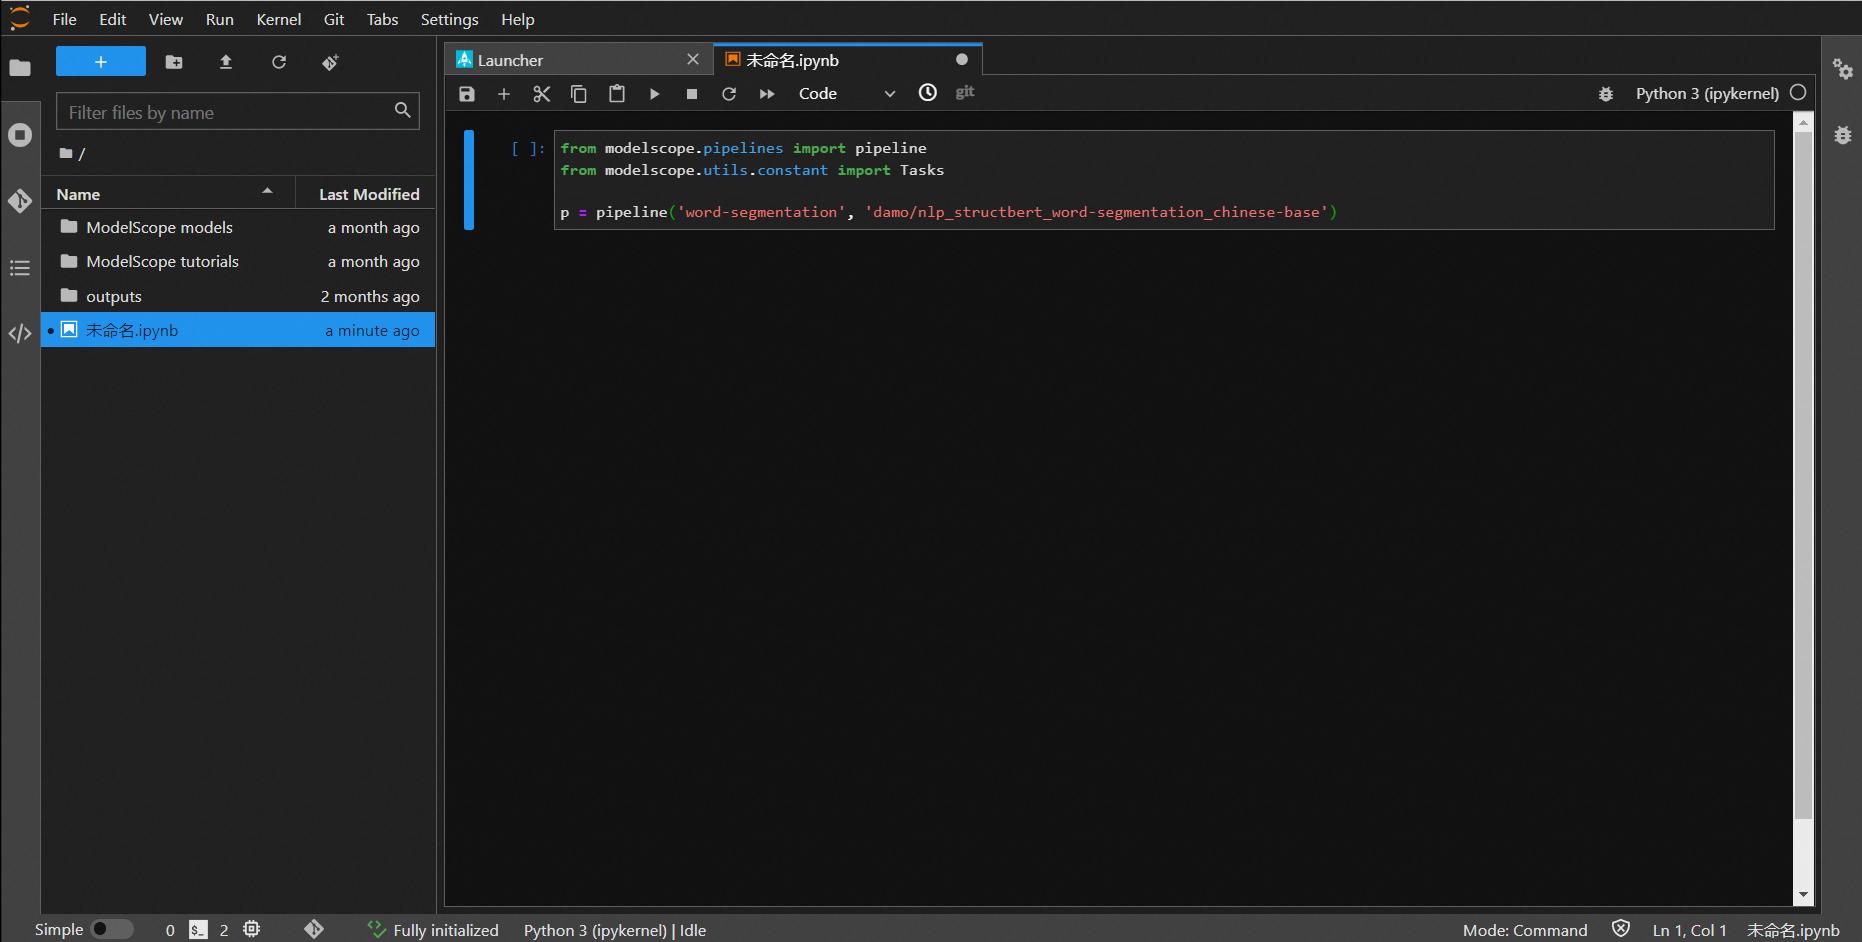
Task: Click the scrollbar down arrow
Action: pos(1803,895)
